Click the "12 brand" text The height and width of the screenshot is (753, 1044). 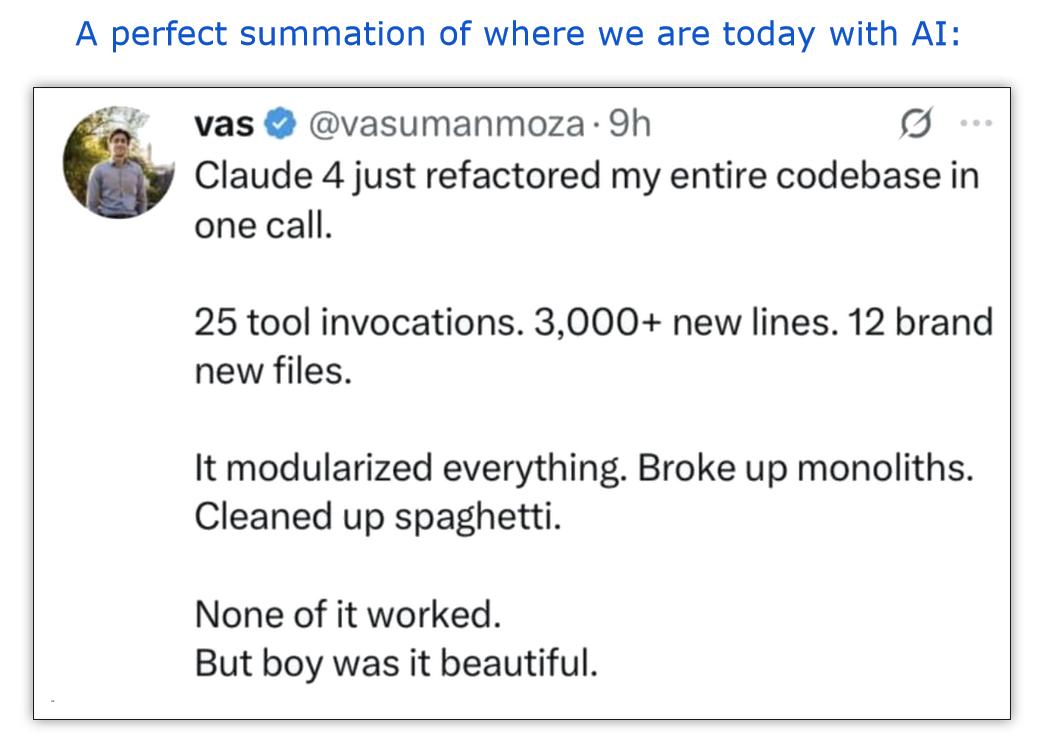click(x=921, y=322)
